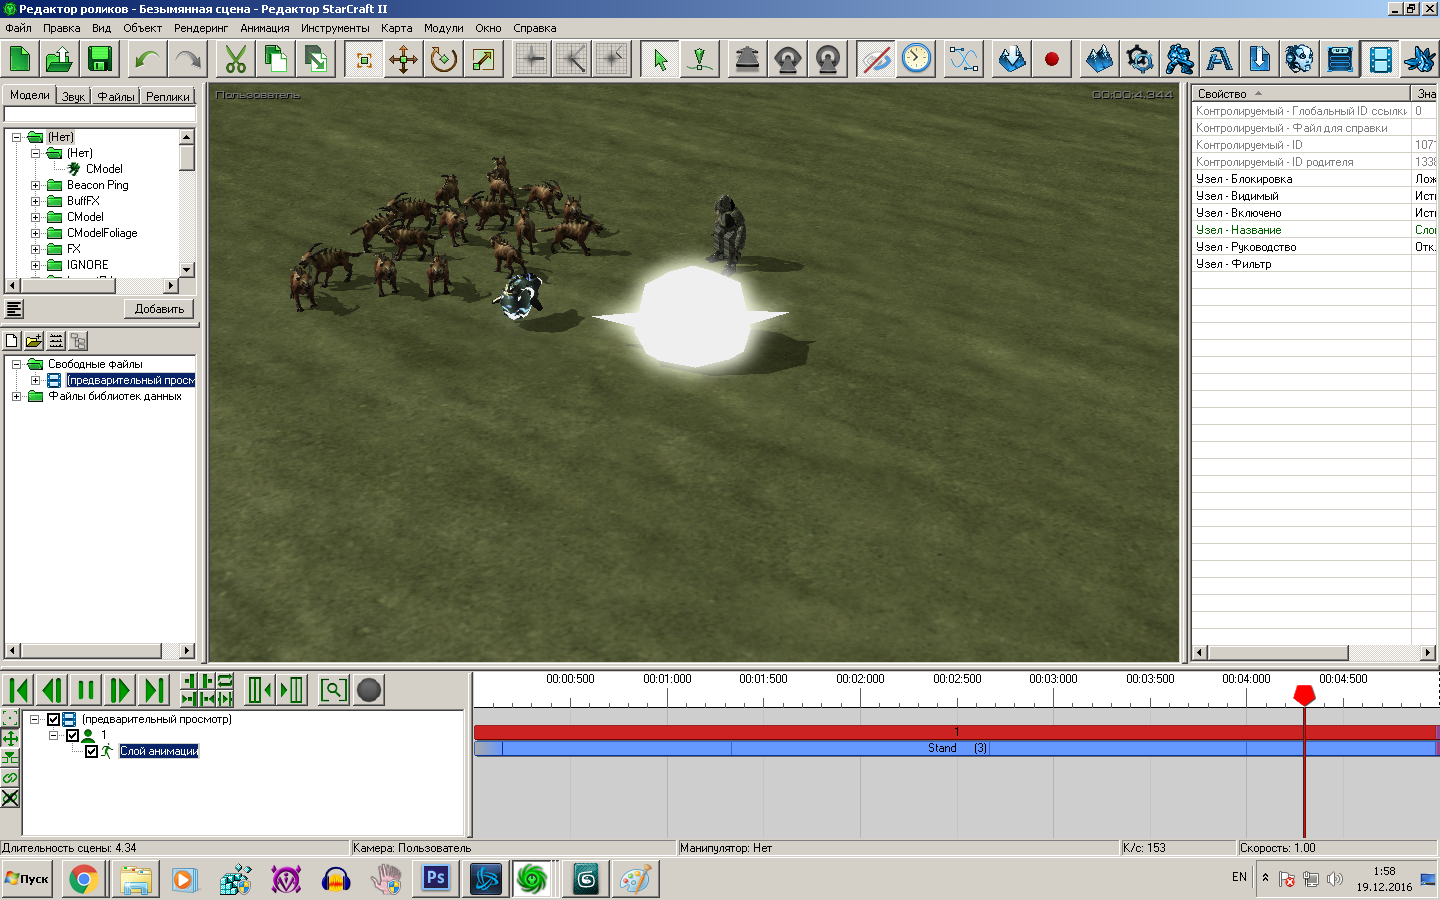1440x900 pixels.
Task: Click the Свойство column header
Action: pyautogui.click(x=1300, y=93)
